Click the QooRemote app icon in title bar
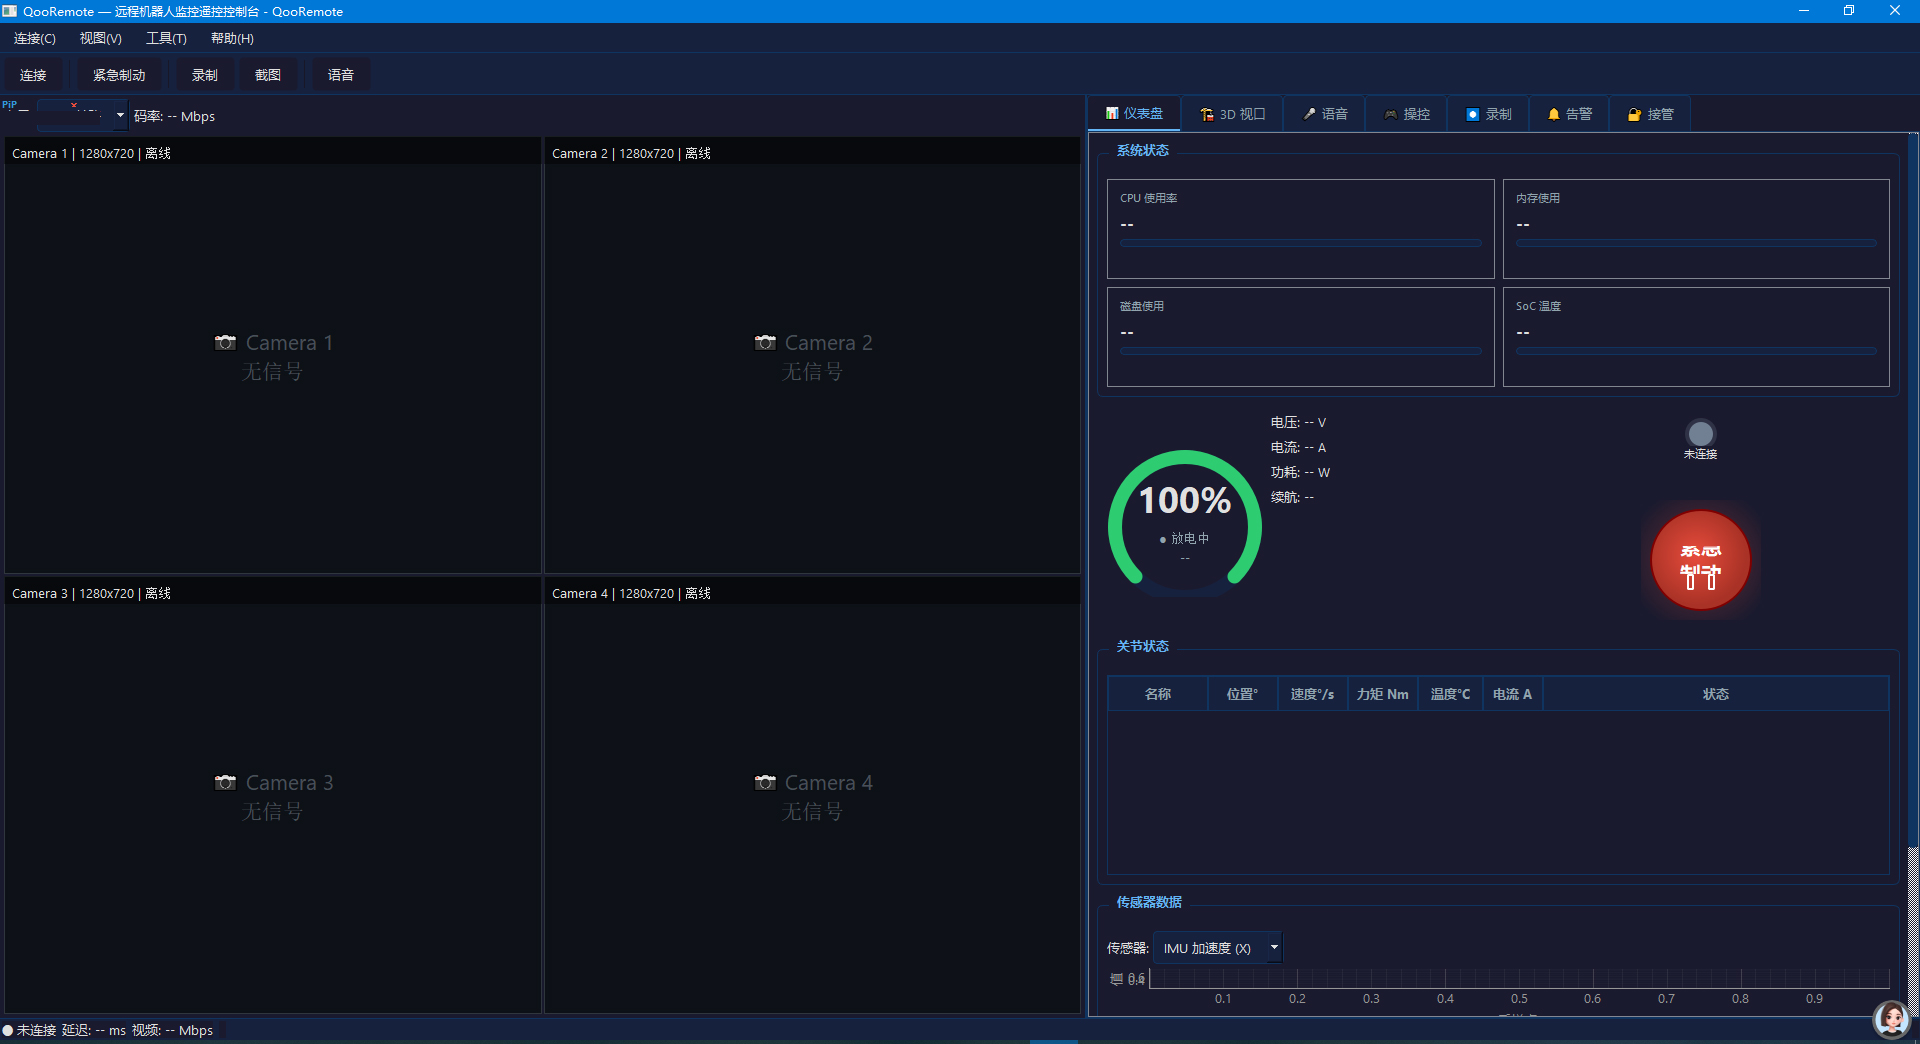This screenshot has height=1044, width=1920. [10, 11]
